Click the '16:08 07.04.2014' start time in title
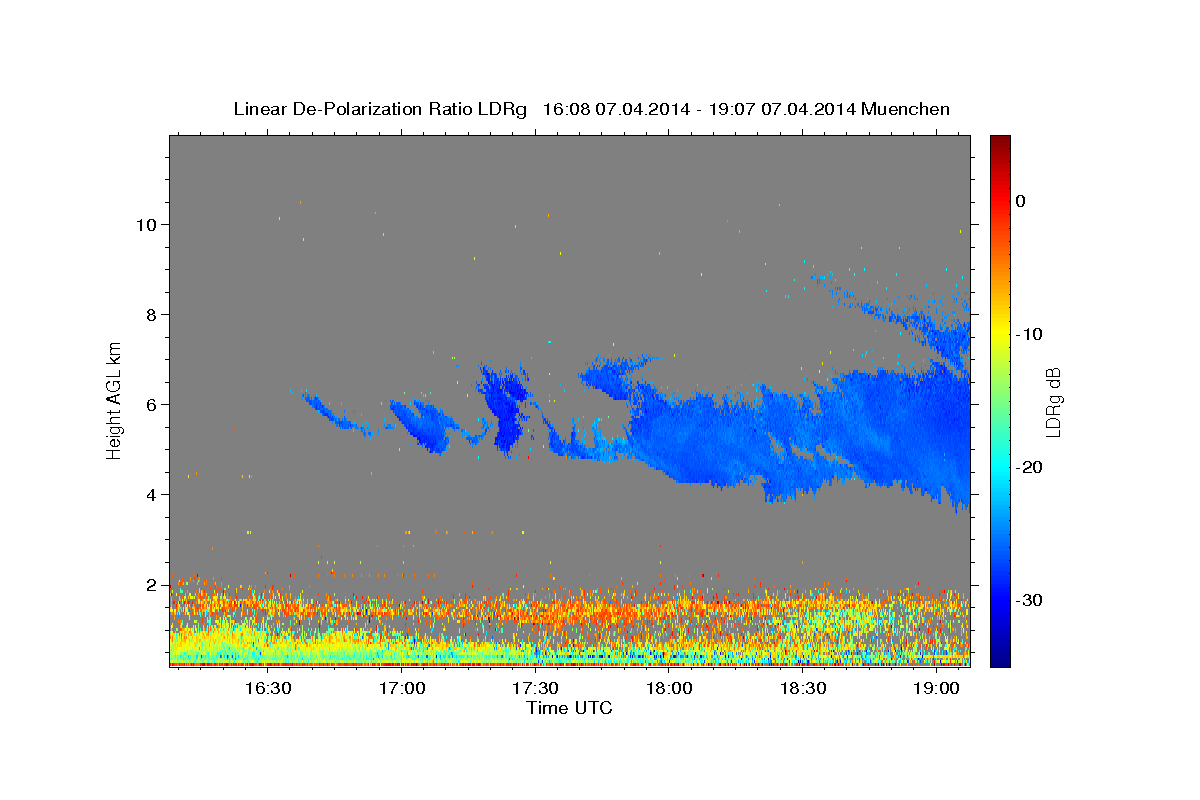The height and width of the screenshot is (800, 1200). coord(616,109)
